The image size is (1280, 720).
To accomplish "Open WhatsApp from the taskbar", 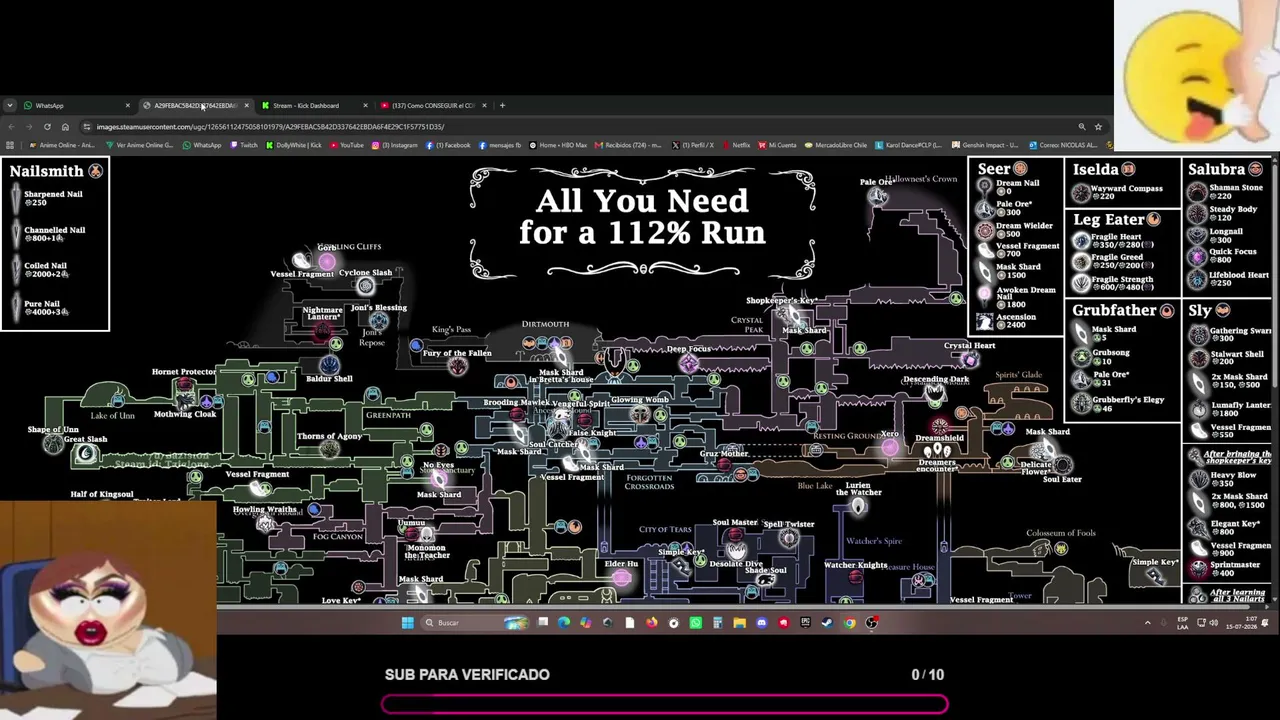I will tap(696, 623).
